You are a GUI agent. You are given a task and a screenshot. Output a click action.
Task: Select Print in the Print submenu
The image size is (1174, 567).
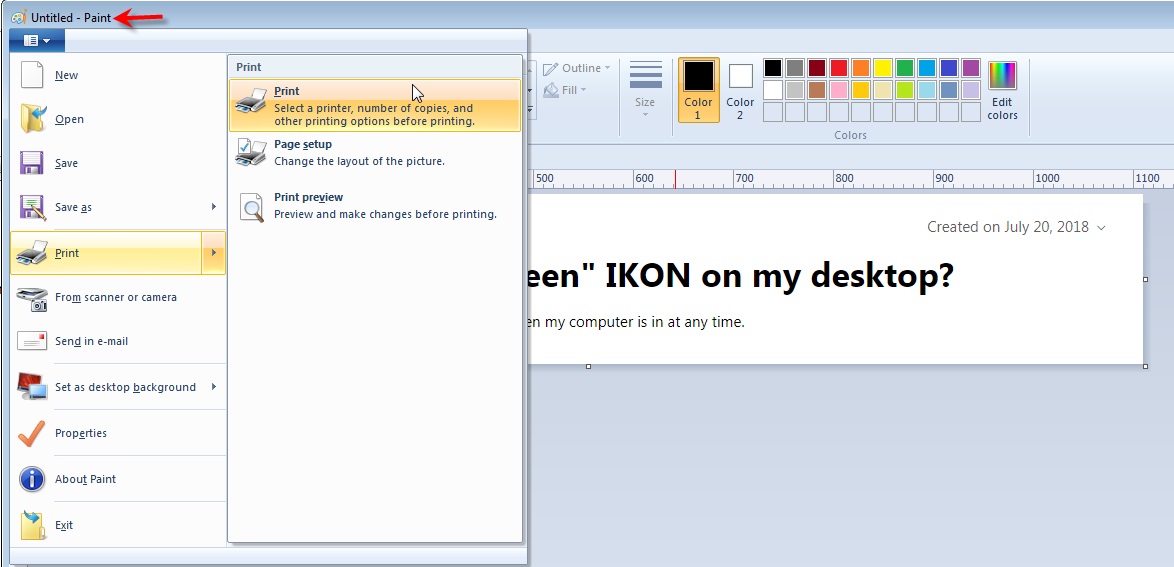(x=374, y=106)
